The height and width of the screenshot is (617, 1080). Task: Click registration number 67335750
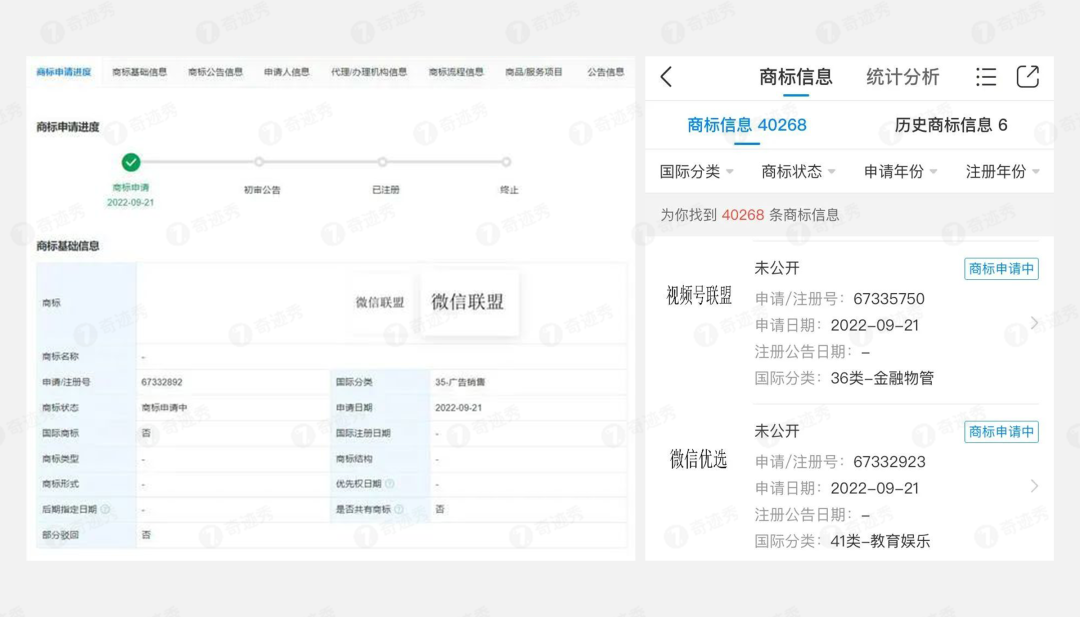[x=889, y=299]
